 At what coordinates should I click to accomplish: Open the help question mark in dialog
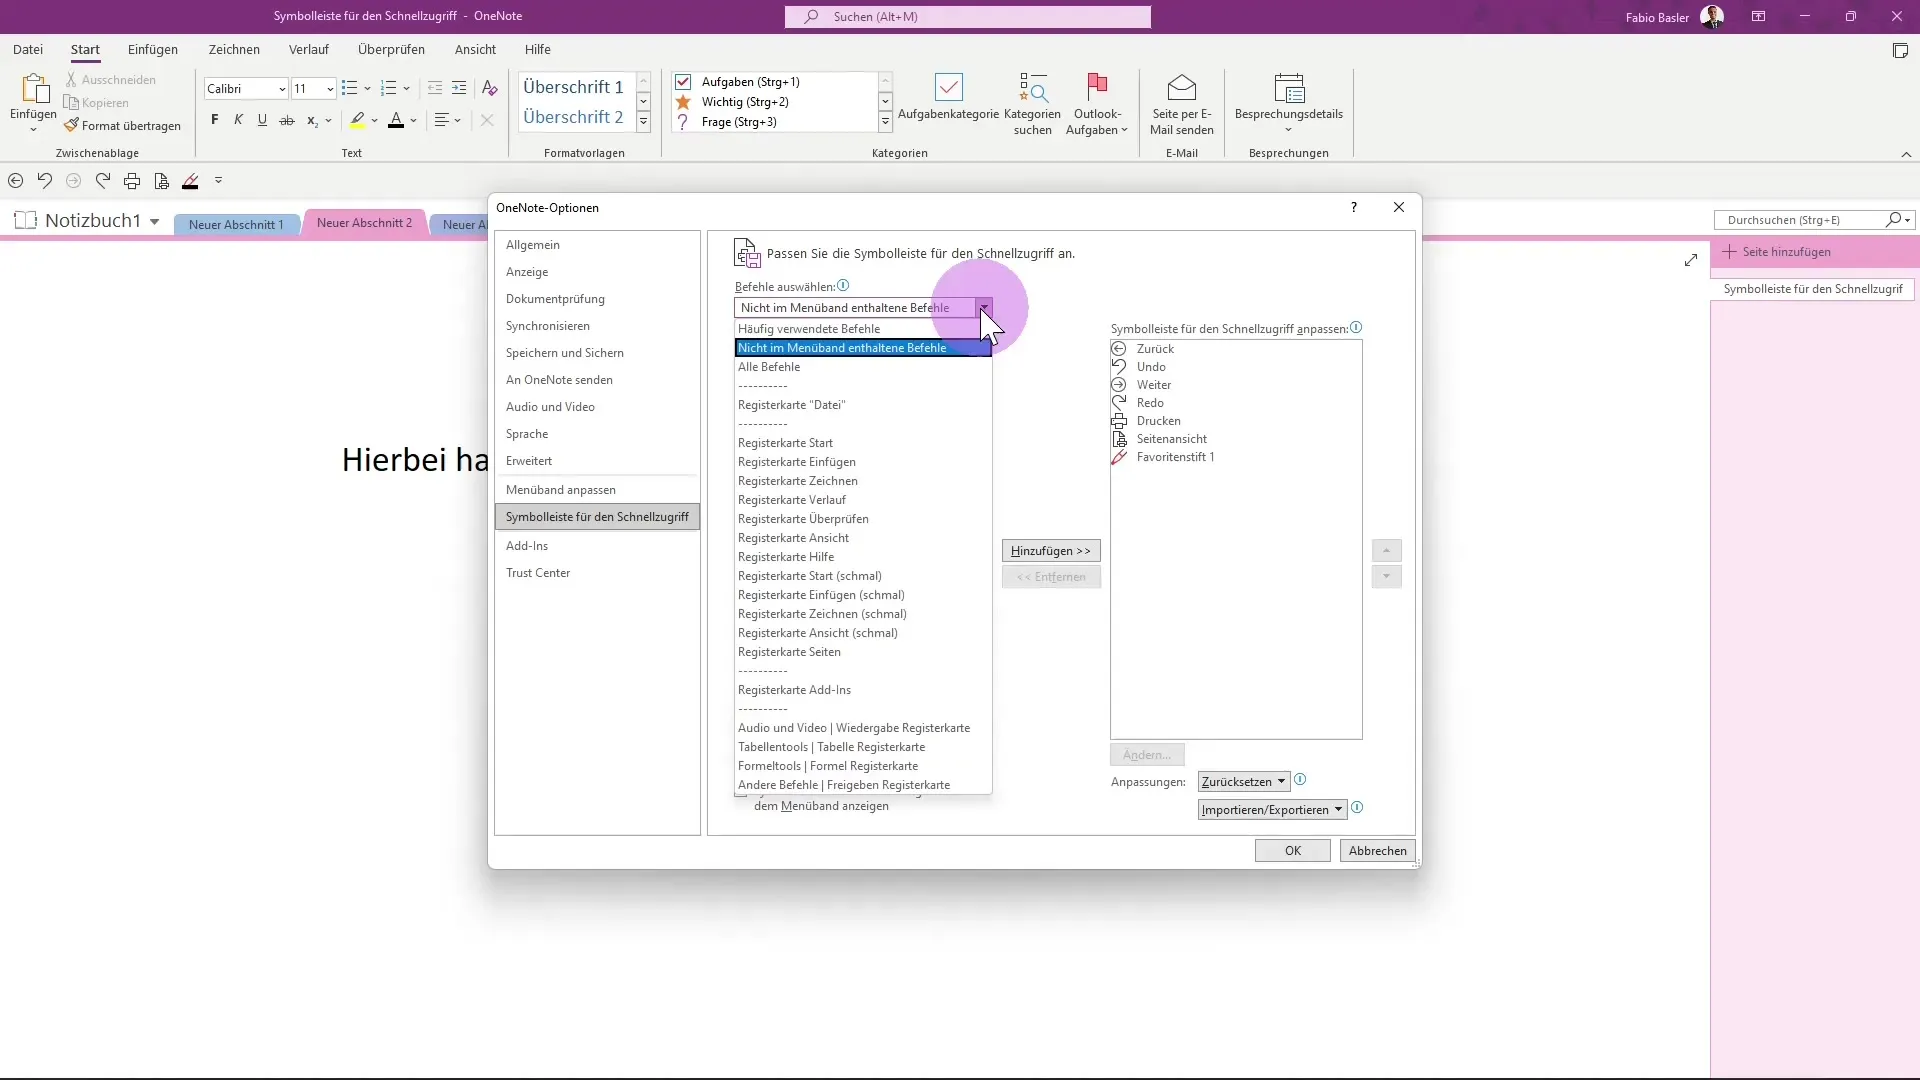(x=1354, y=207)
